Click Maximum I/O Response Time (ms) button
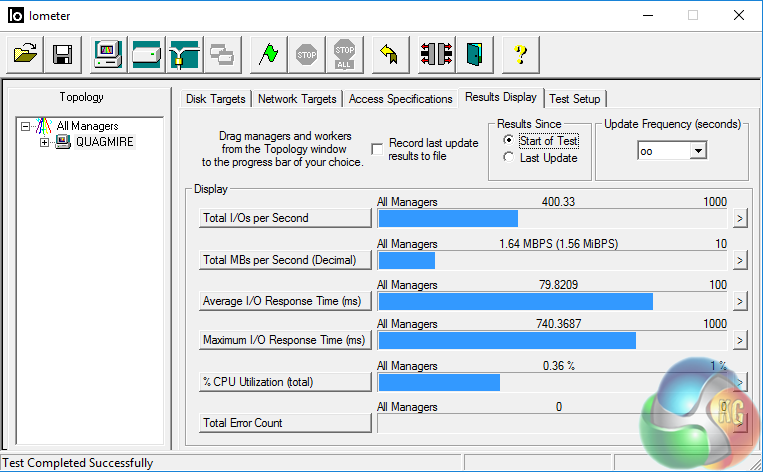The height and width of the screenshot is (472, 763). 285,340
